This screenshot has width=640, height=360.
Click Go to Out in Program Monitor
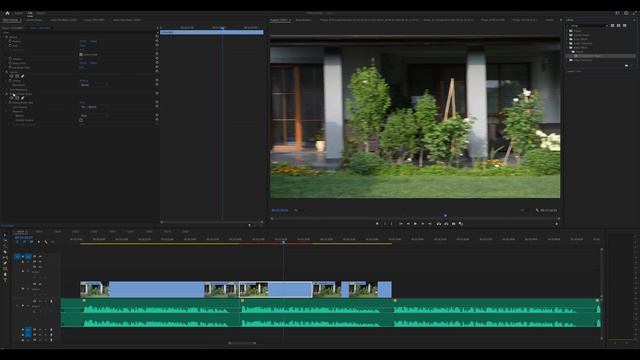pos(430,224)
